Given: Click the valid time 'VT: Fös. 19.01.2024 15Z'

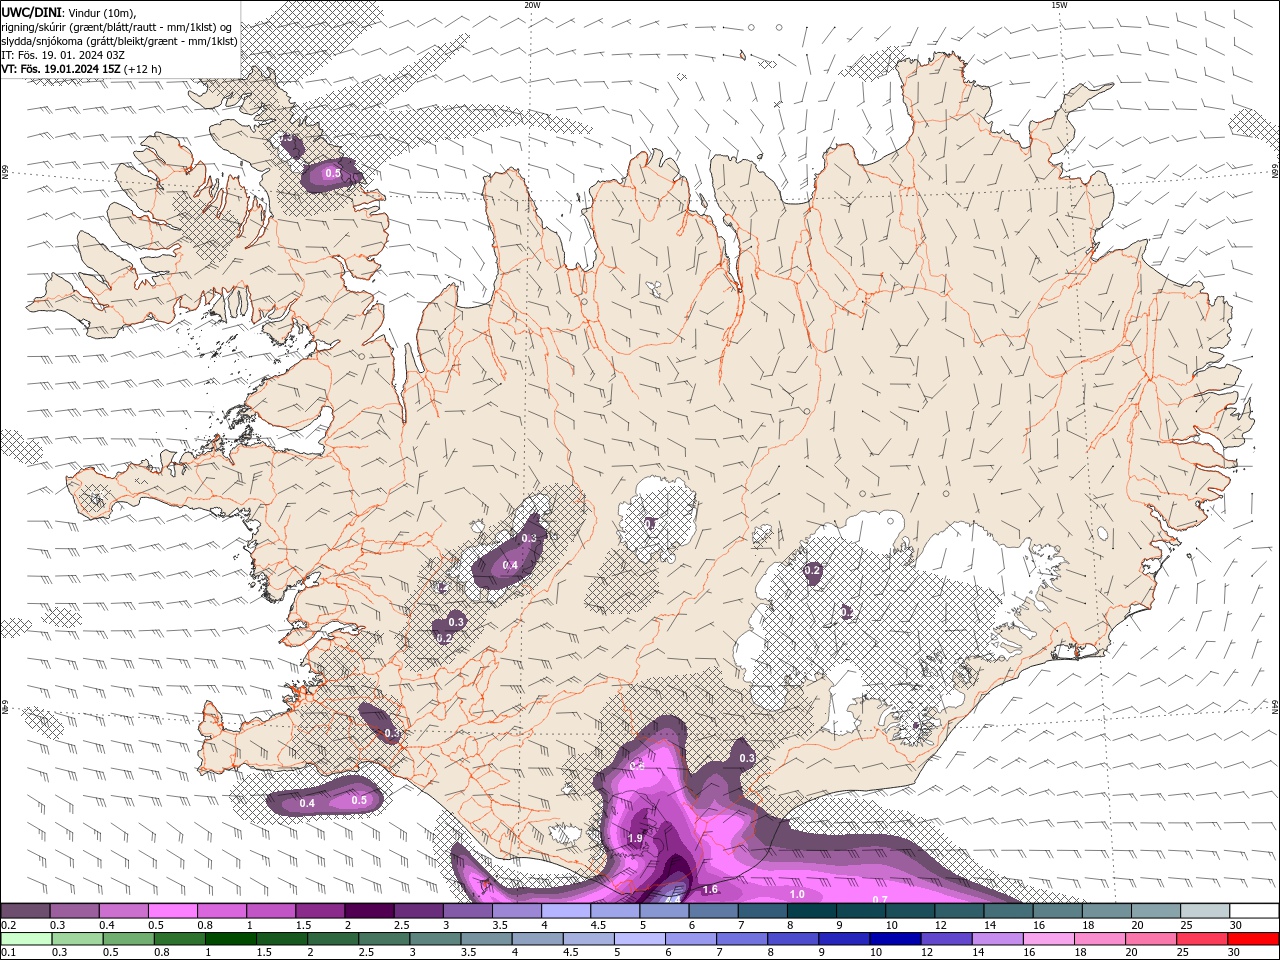Looking at the screenshot, I should 61,69.
